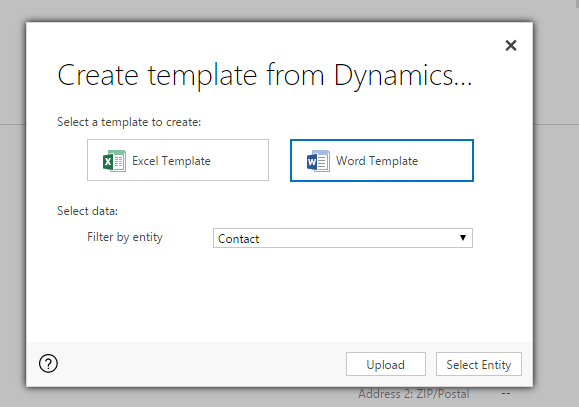Click the 'Filter by entity' label
This screenshot has width=579, height=407.
[x=125, y=237]
